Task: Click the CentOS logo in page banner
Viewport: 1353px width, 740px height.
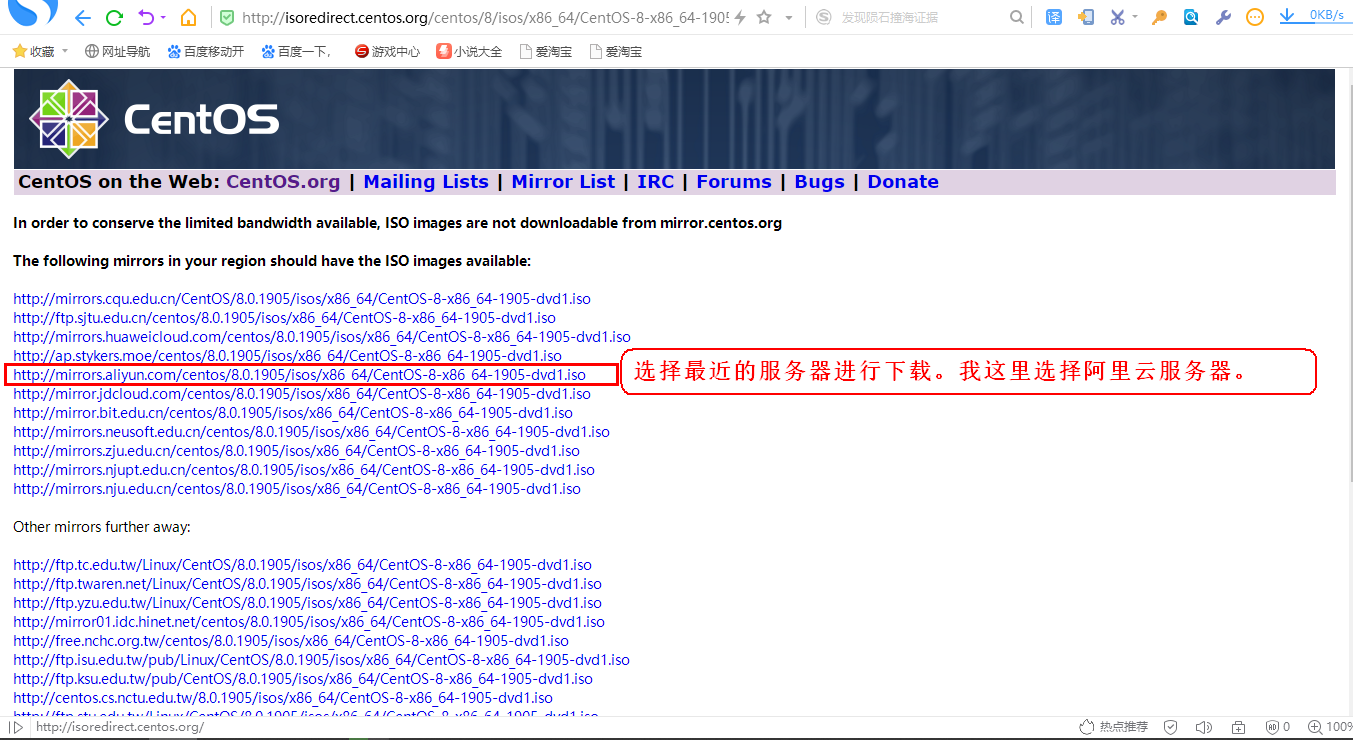Action: point(154,119)
